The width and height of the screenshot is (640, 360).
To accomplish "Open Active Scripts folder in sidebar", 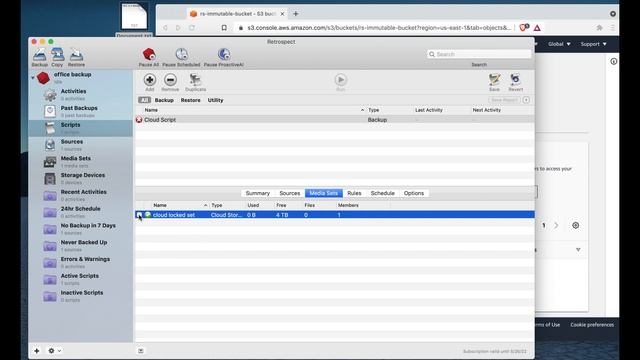I will tap(81, 279).
